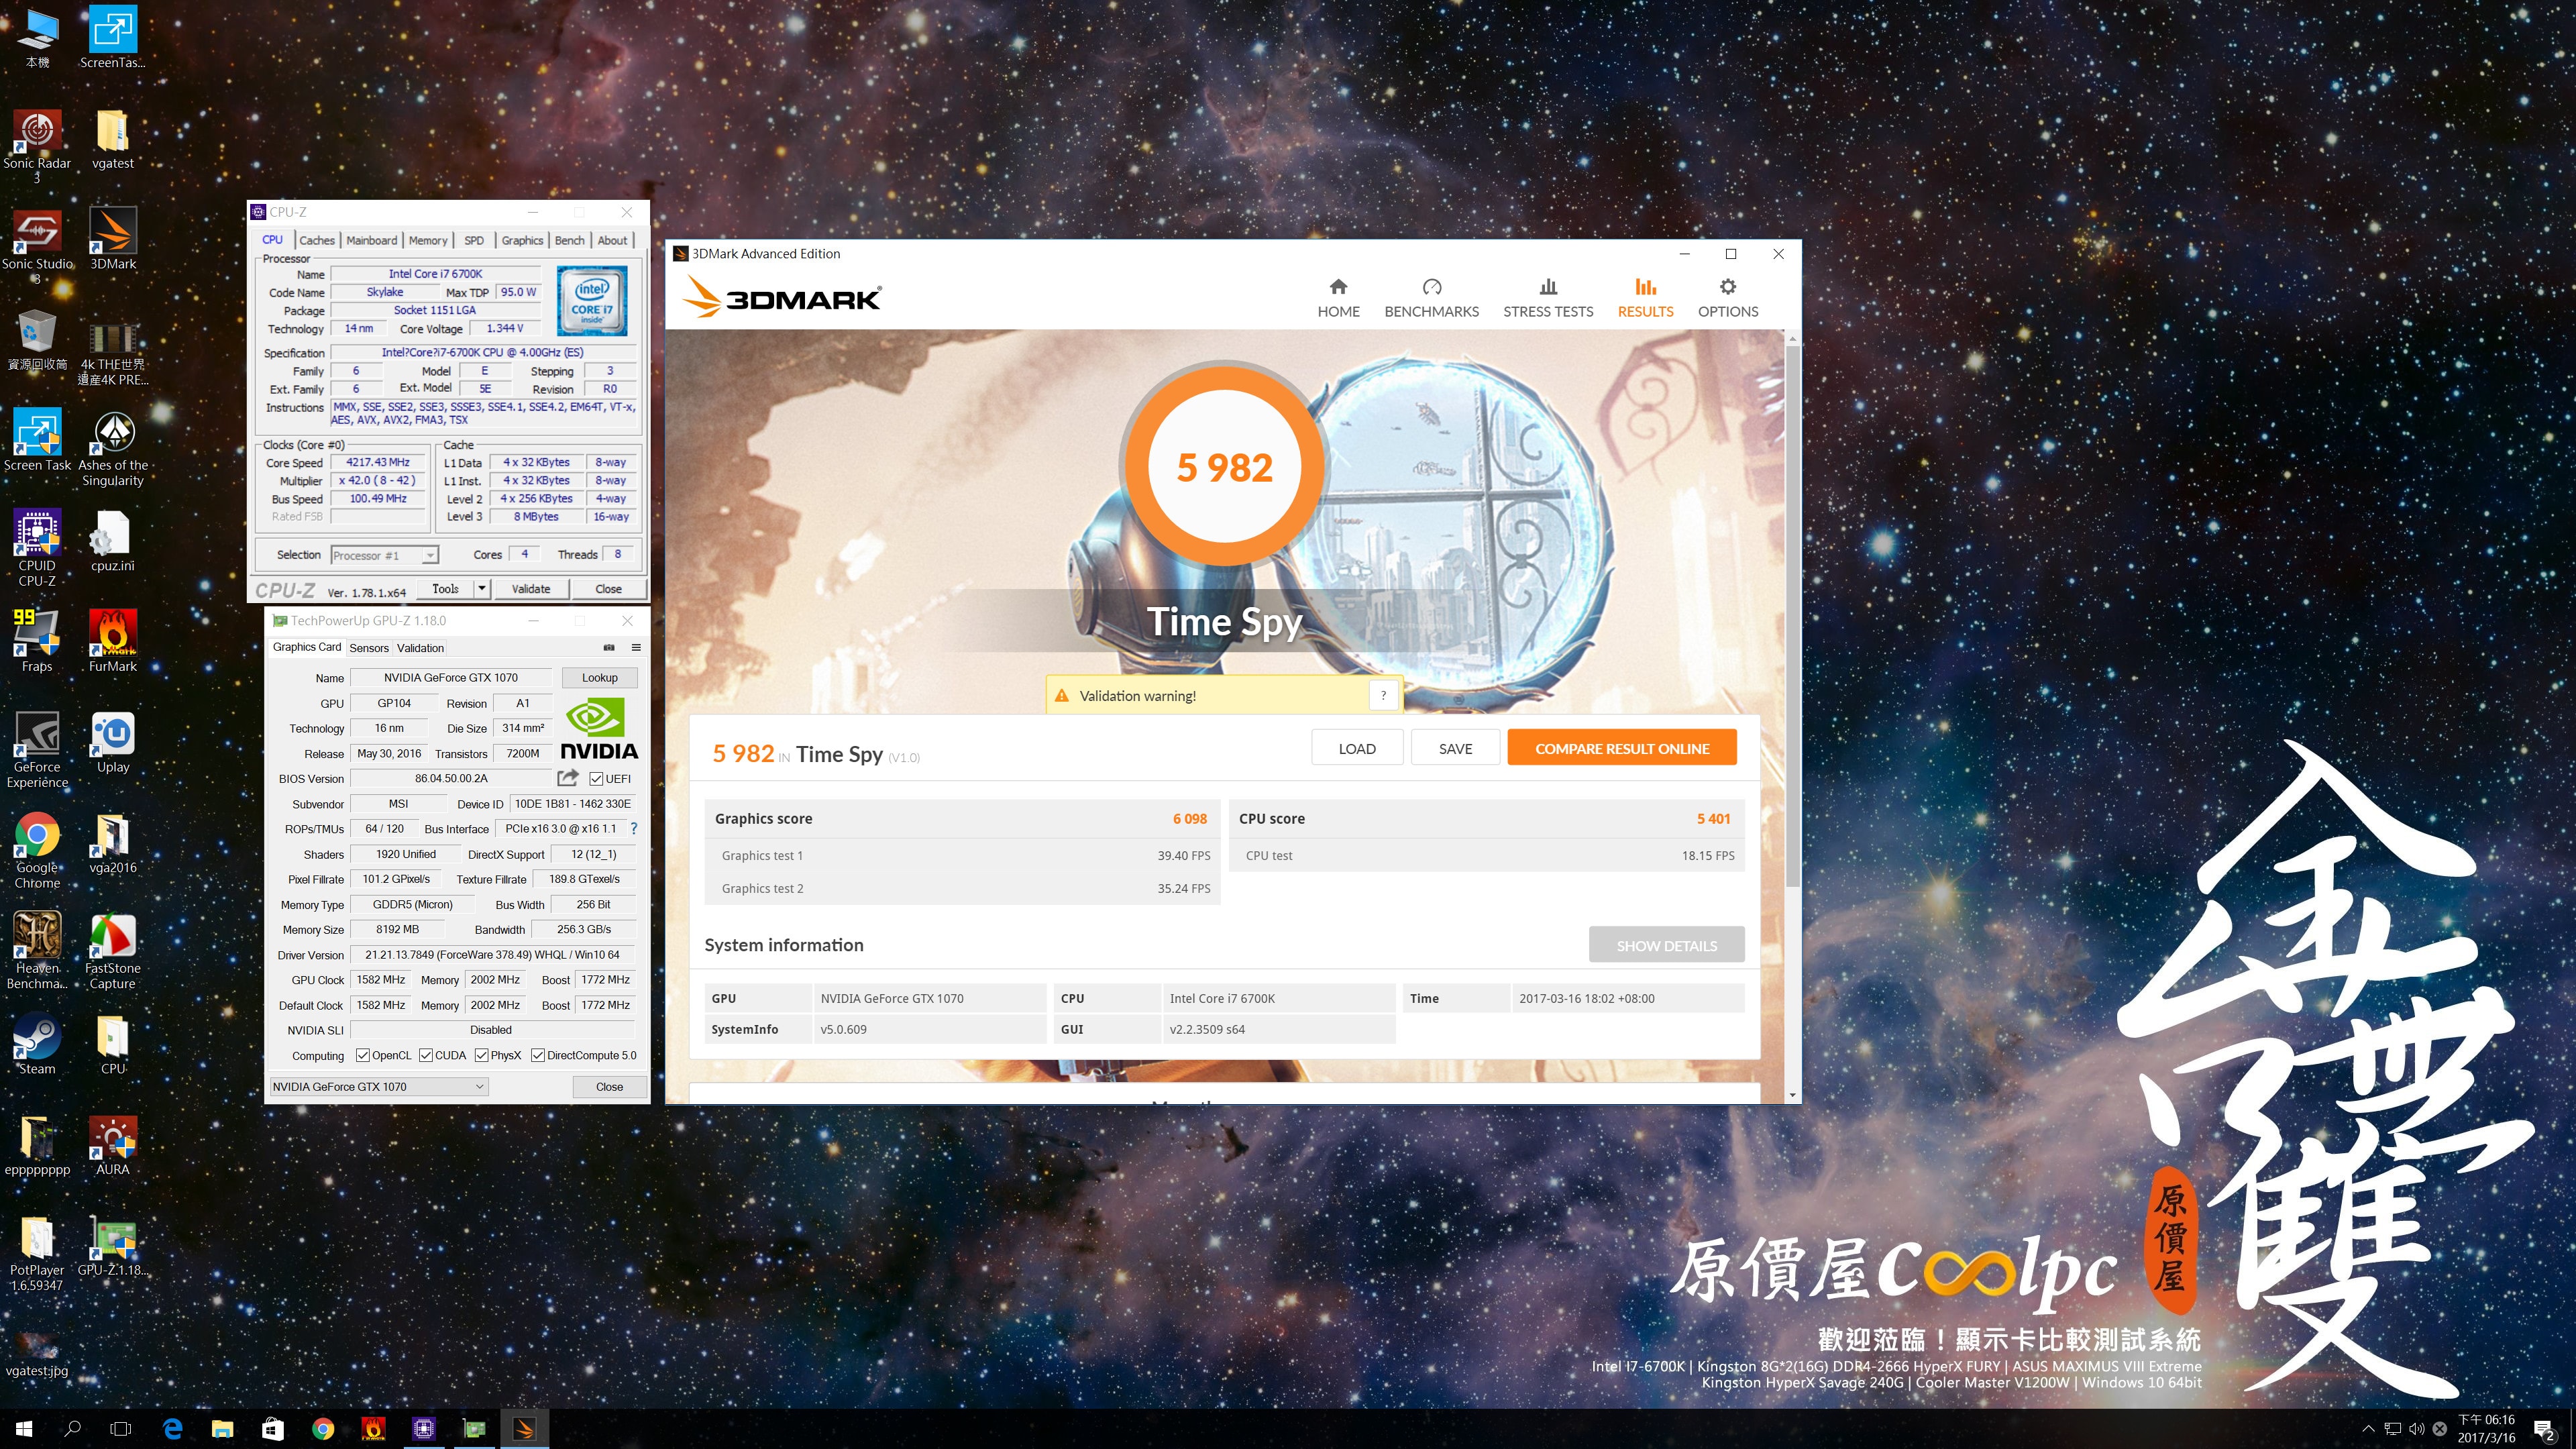This screenshot has width=2576, height=1449.
Task: Toggle the OpenCL checkbox in GPU-Z
Action: (x=363, y=1055)
